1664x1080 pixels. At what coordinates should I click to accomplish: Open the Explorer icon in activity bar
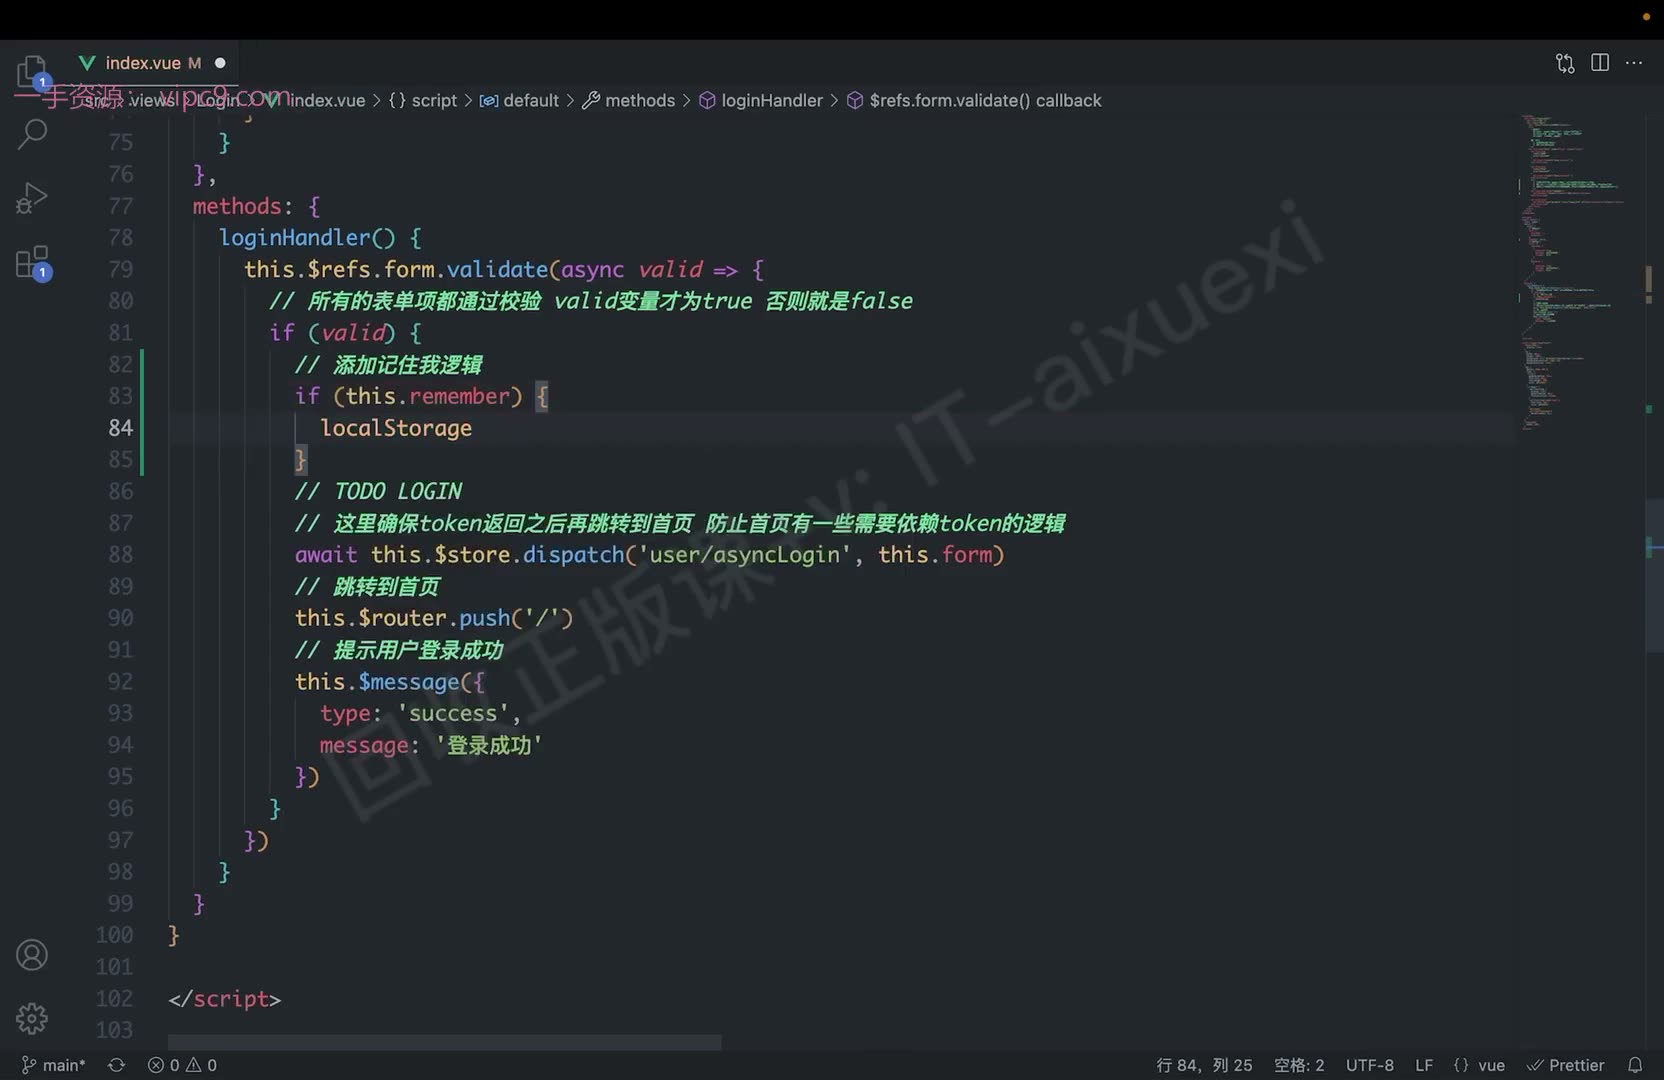coord(32,73)
